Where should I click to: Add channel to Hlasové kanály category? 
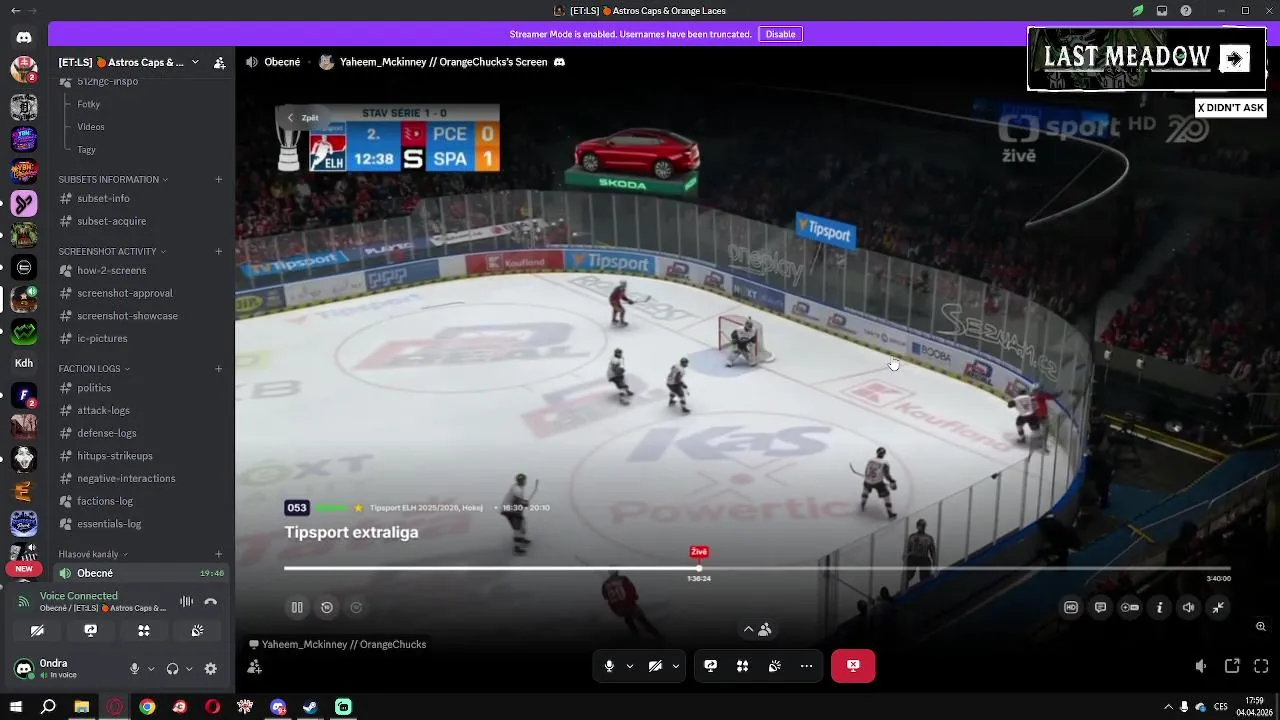coord(218,554)
